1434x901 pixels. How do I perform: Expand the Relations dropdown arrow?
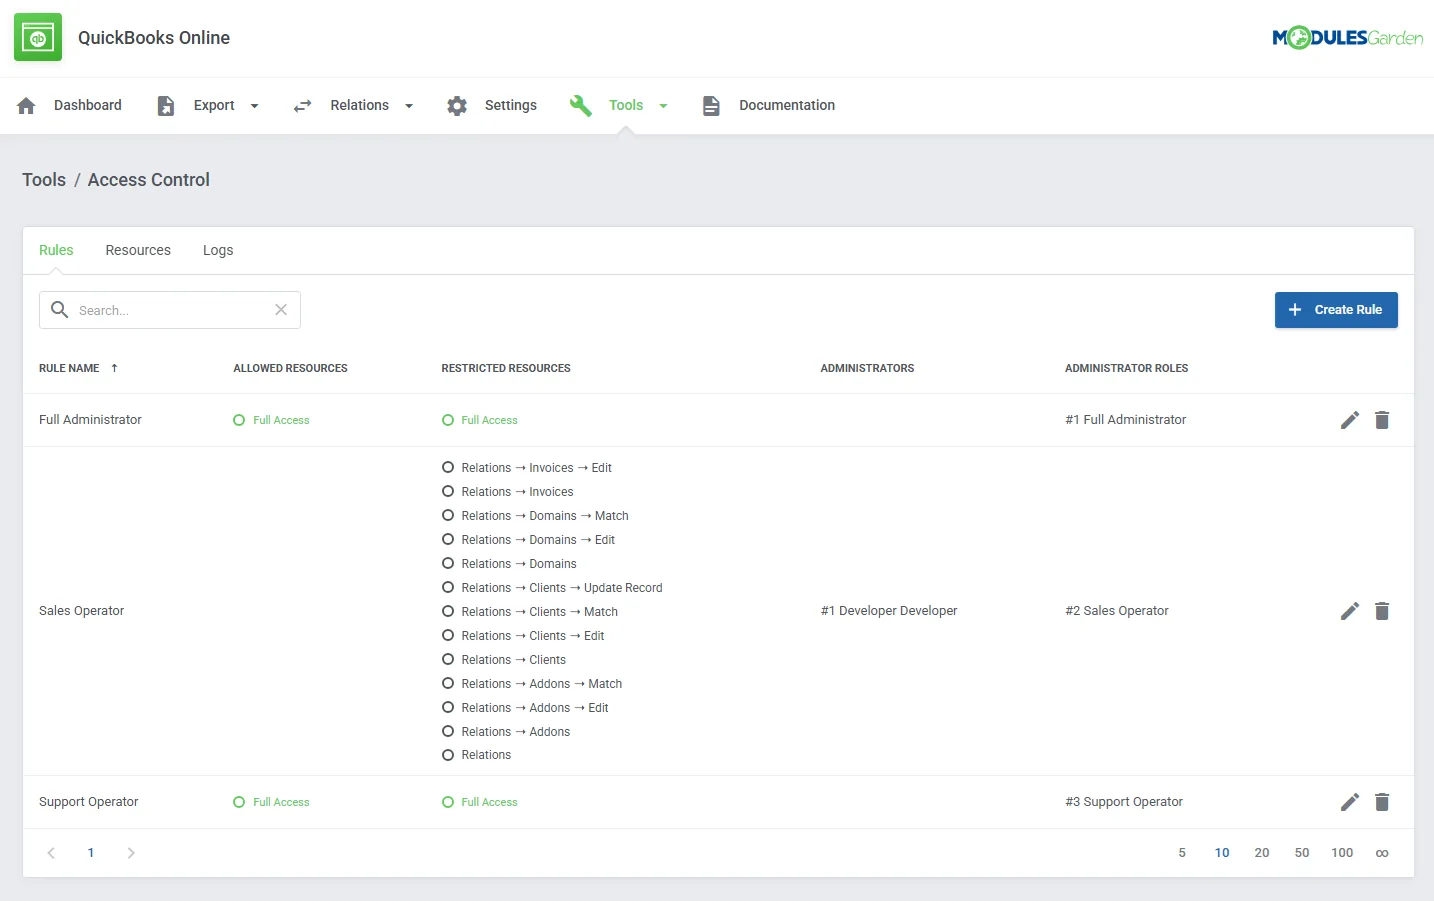409,106
